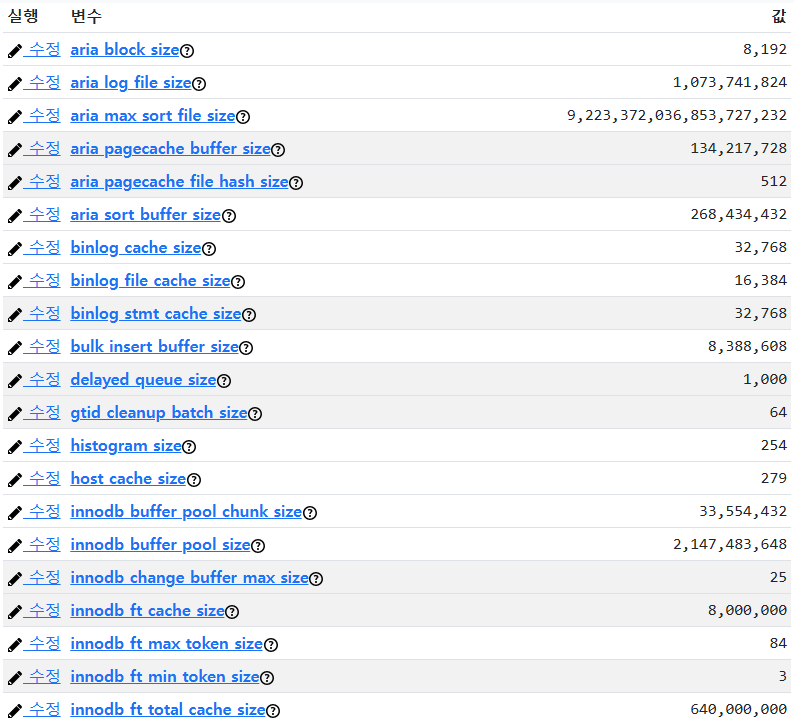The image size is (794, 721).
Task: Open the histogram size variable link
Action: (126, 446)
